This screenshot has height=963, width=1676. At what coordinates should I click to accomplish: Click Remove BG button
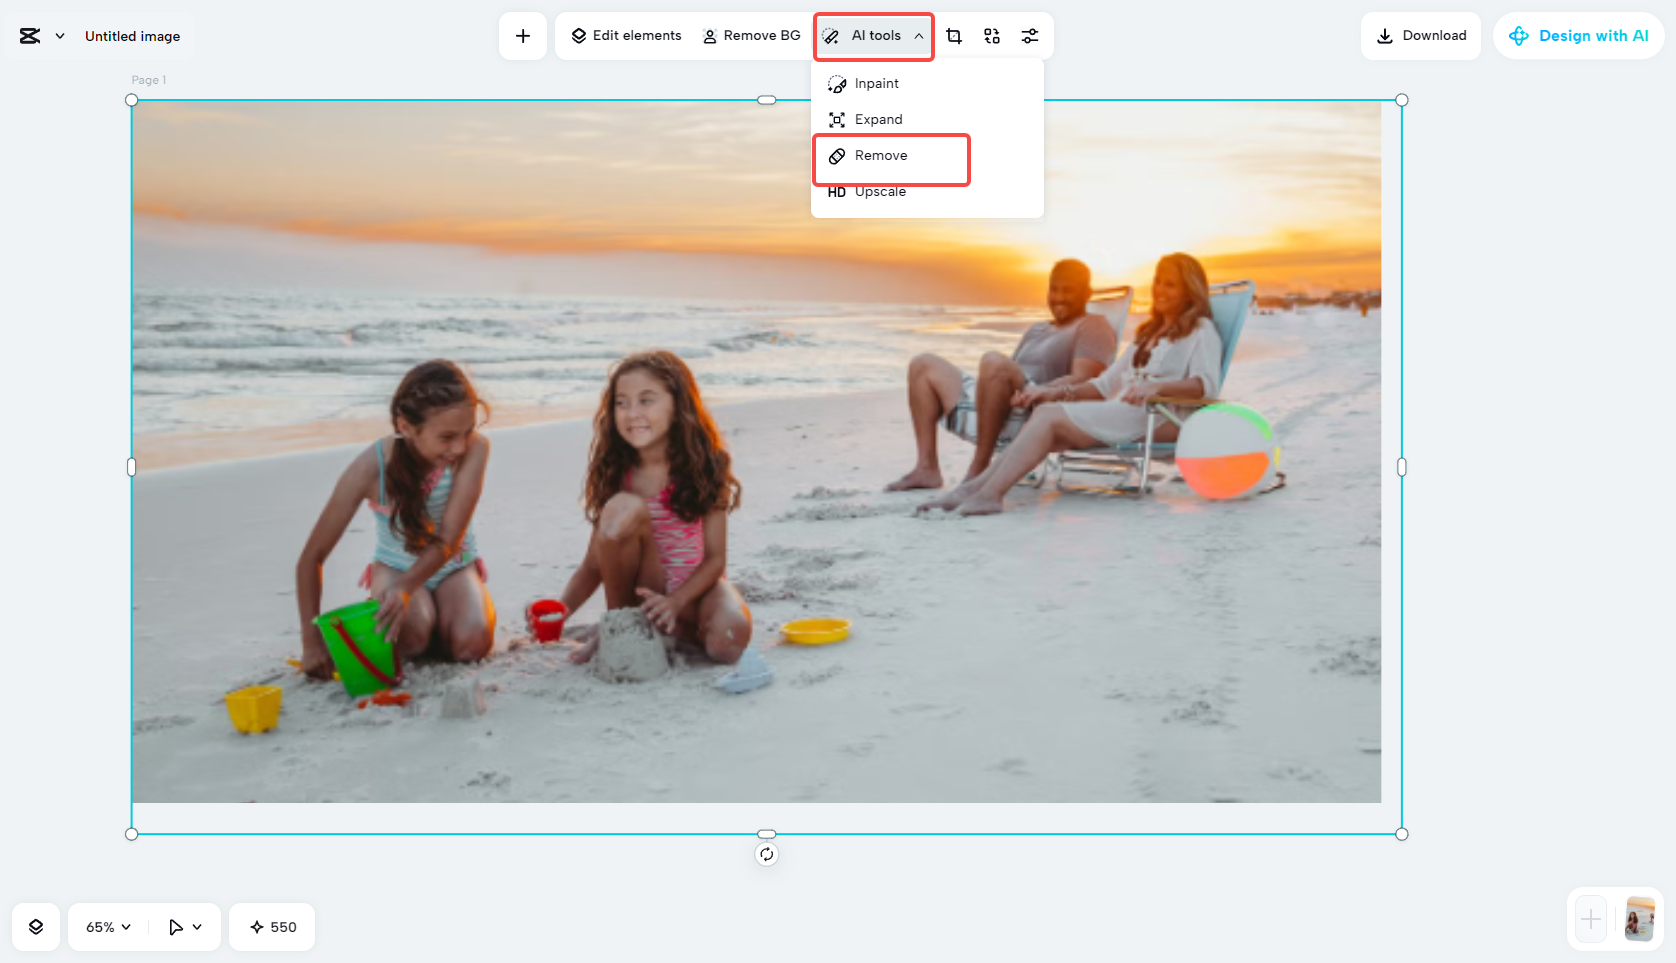click(x=752, y=36)
